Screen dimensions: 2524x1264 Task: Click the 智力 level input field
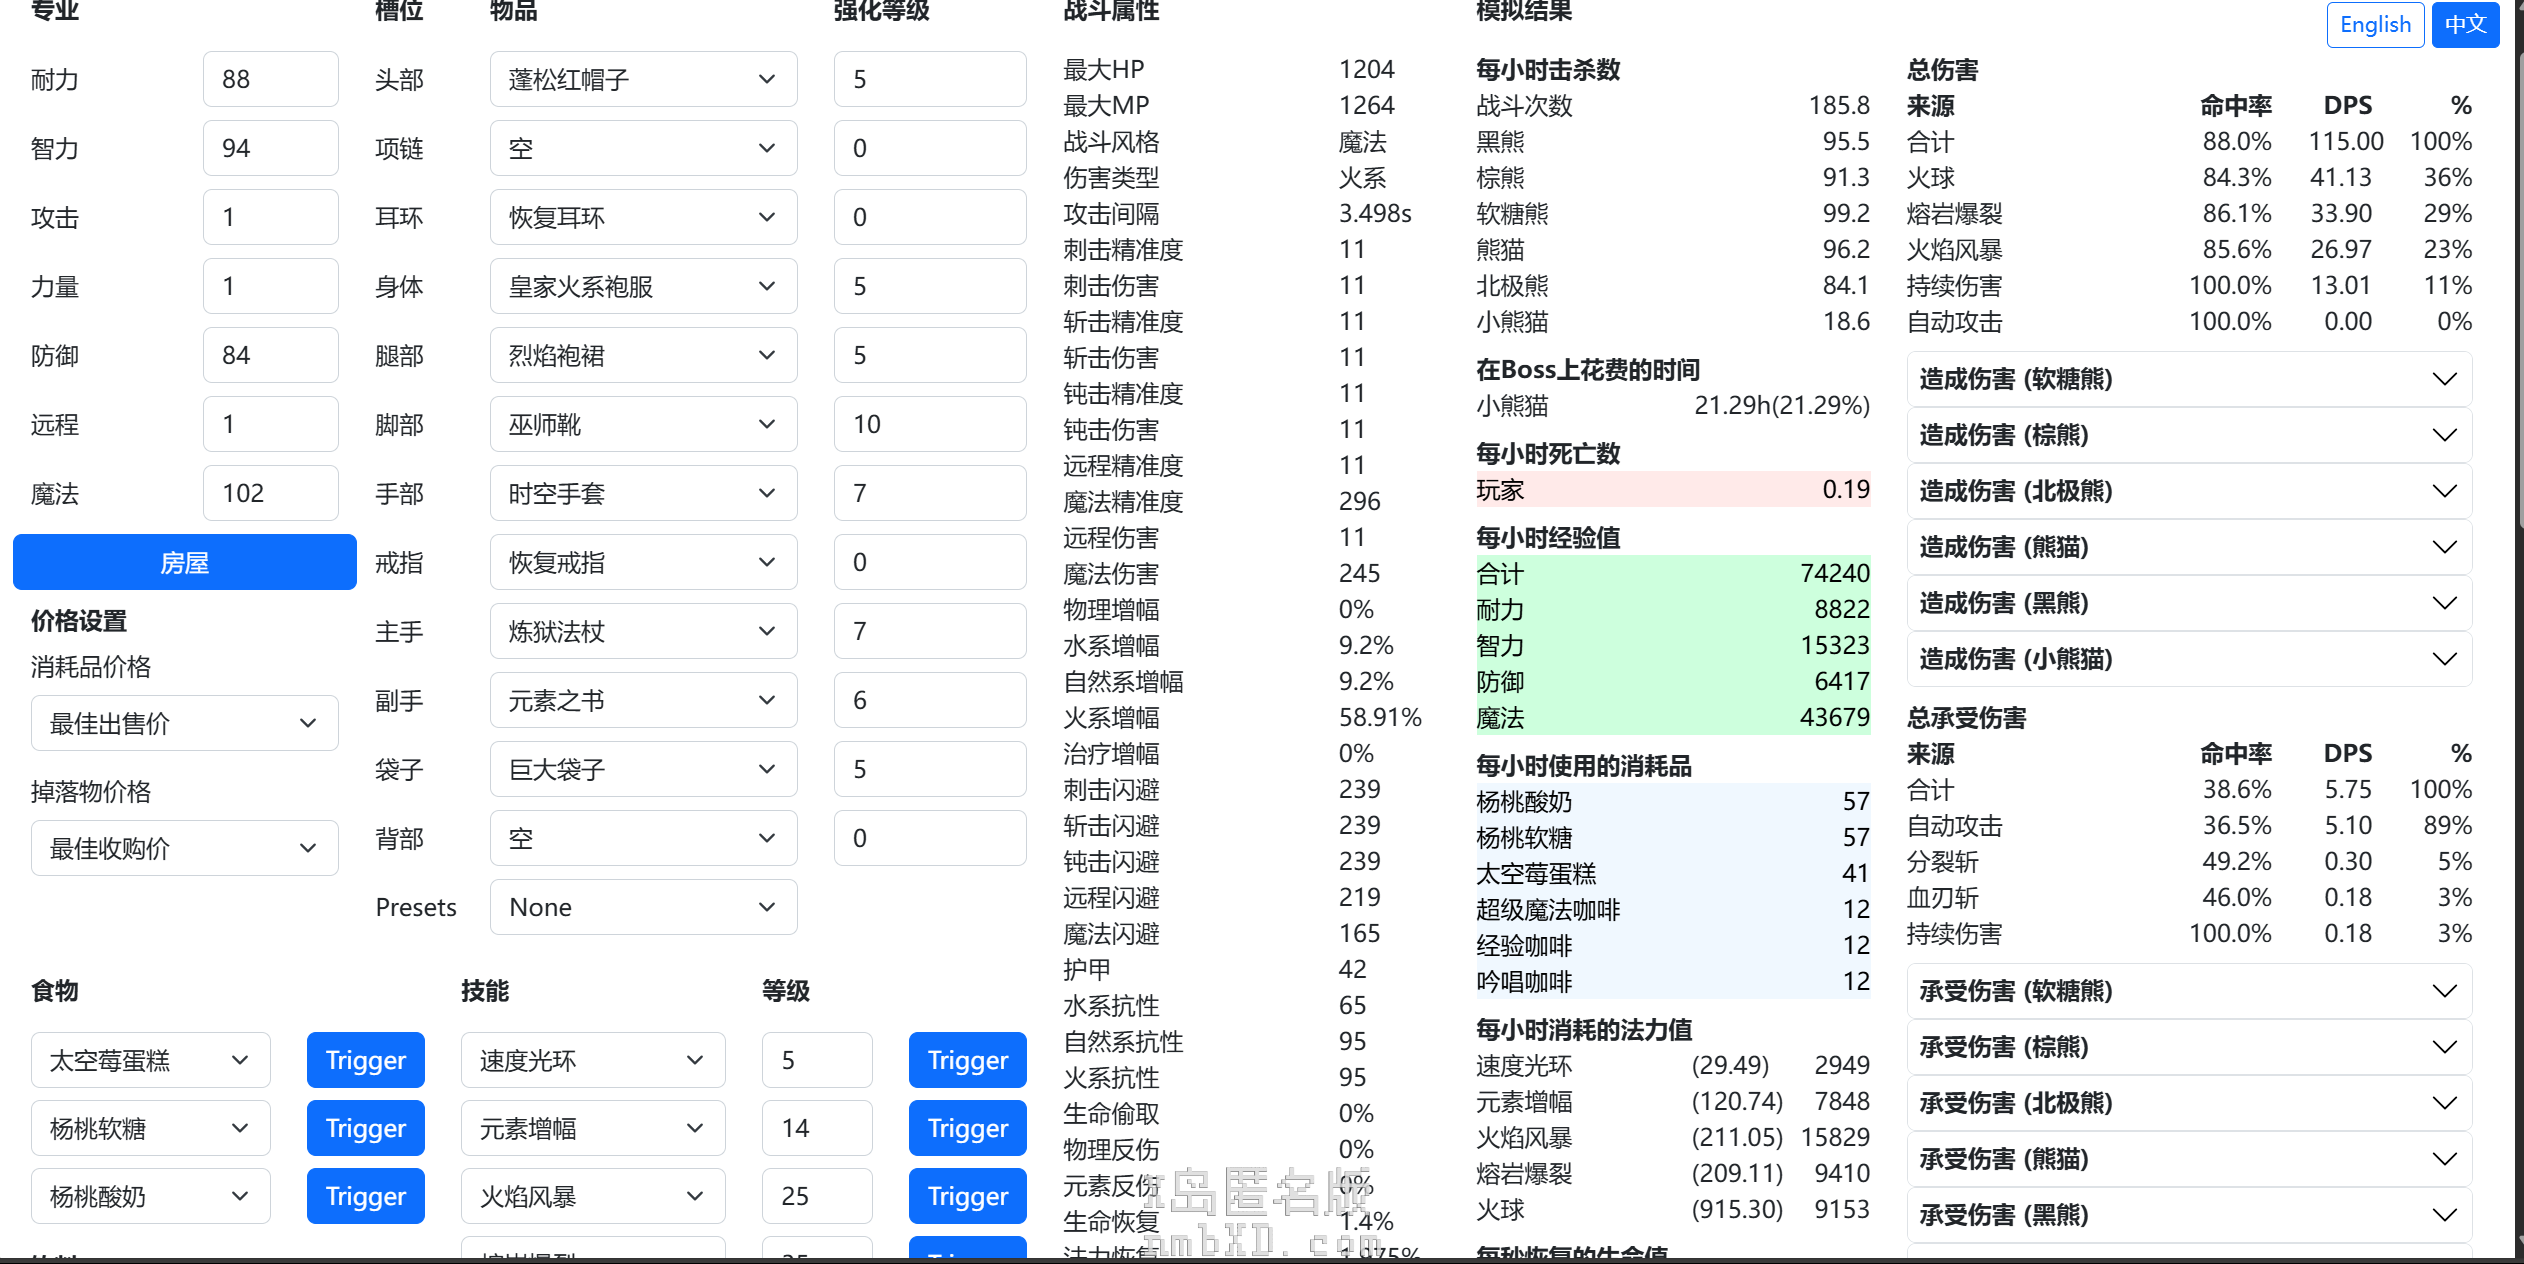pyautogui.click(x=270, y=148)
